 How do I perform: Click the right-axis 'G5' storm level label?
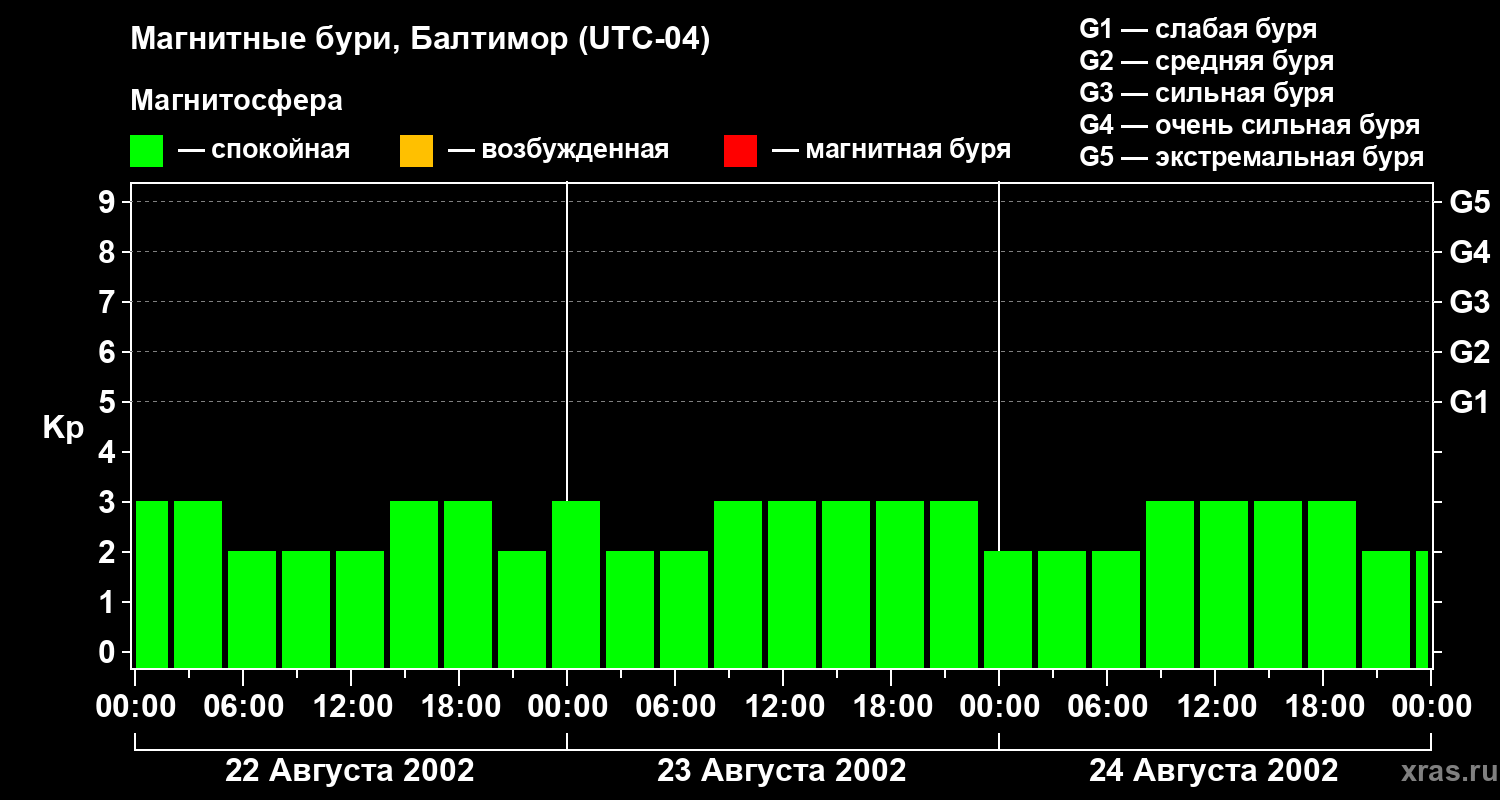click(1469, 202)
